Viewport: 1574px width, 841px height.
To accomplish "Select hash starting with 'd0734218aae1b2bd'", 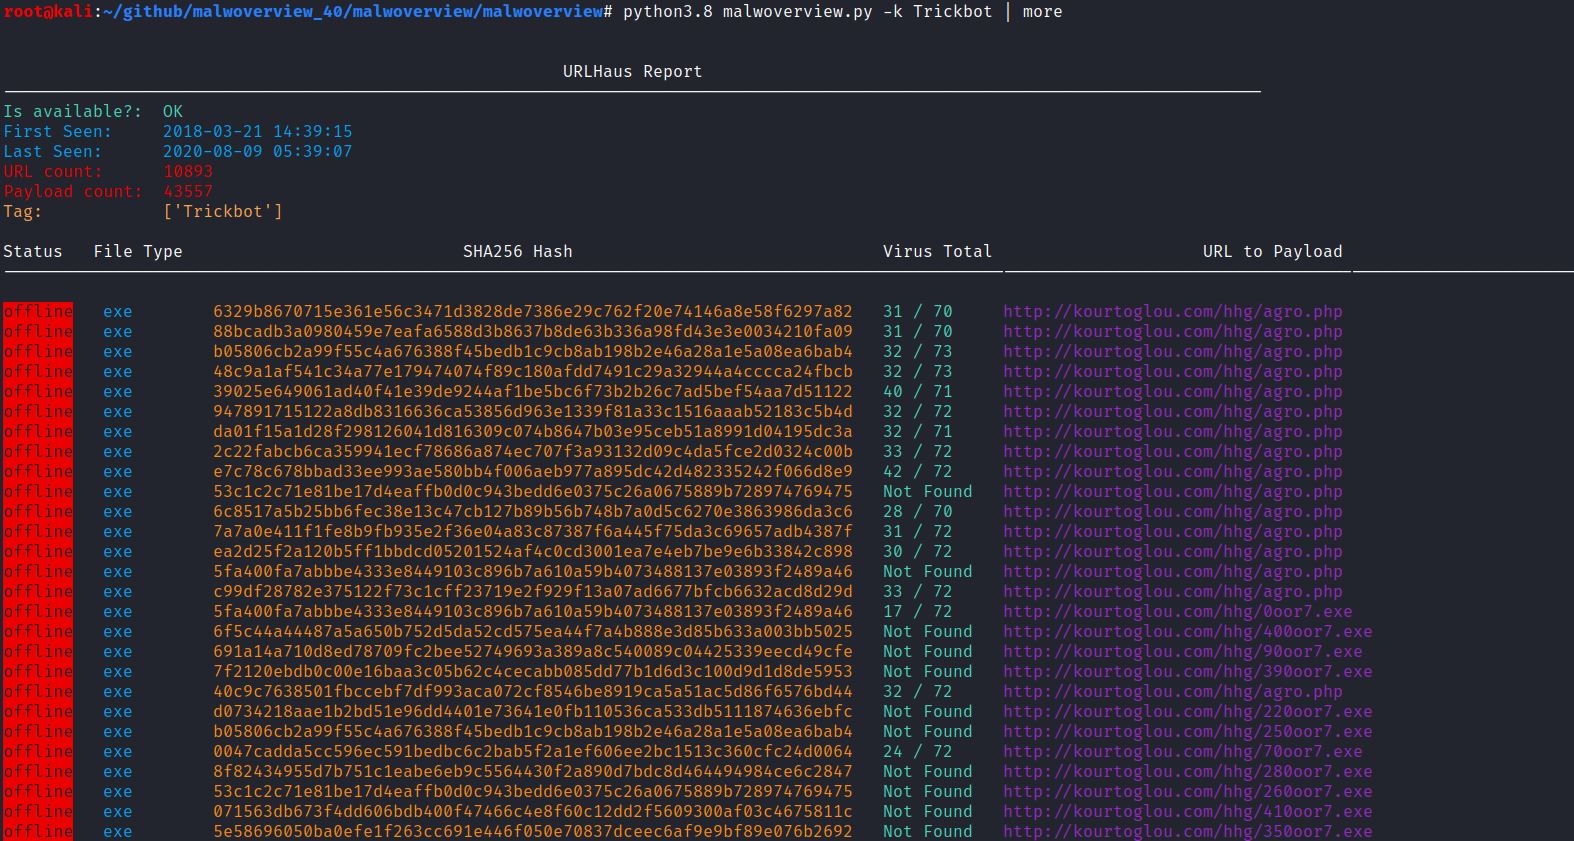I will (x=532, y=712).
